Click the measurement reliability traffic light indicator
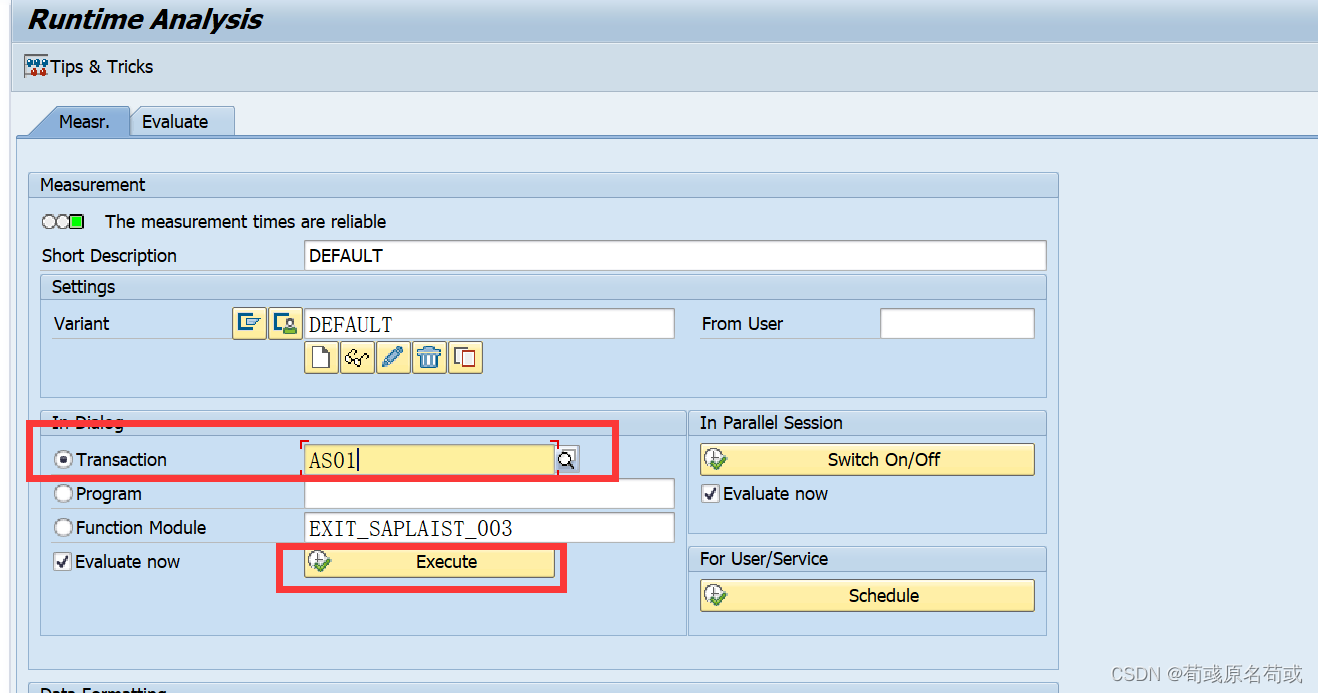 point(63,222)
